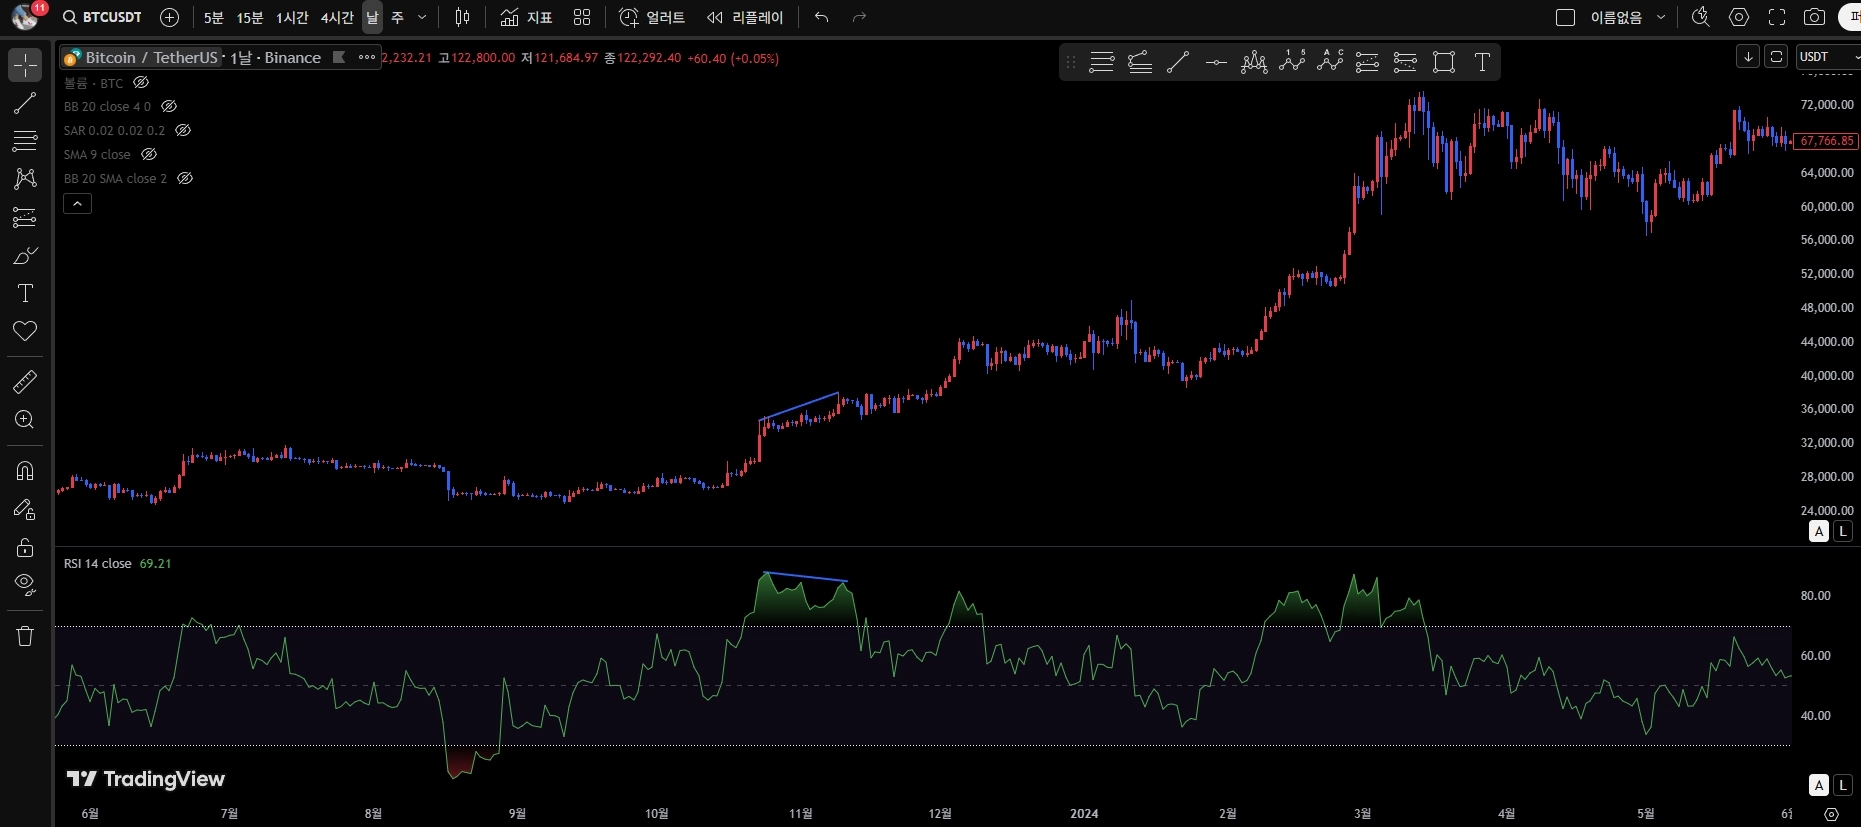The height and width of the screenshot is (827, 1861).
Task: Open the 지표 indicators button
Action: (x=527, y=17)
